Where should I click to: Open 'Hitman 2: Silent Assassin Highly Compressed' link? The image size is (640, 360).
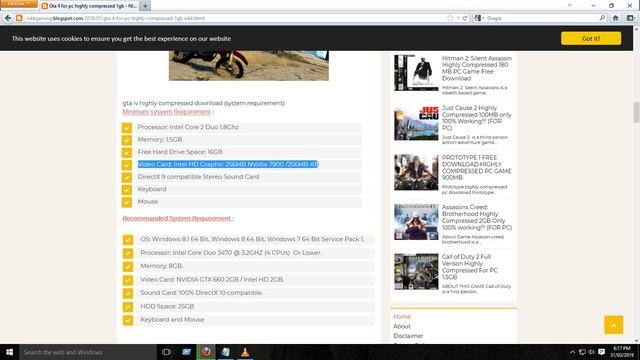[x=477, y=68]
